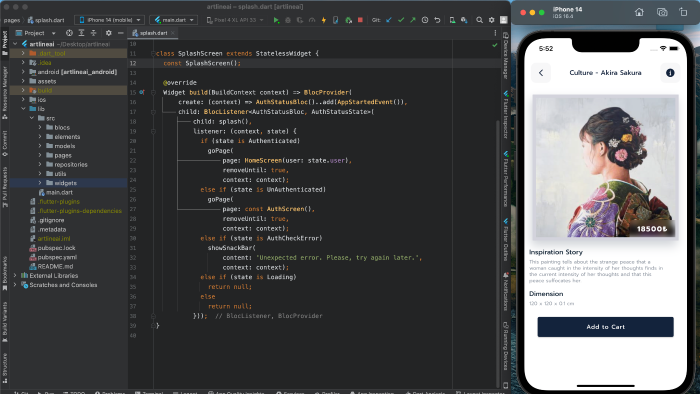Rotate the iPhone simulator device
The image size is (700, 394).
[x=683, y=12]
